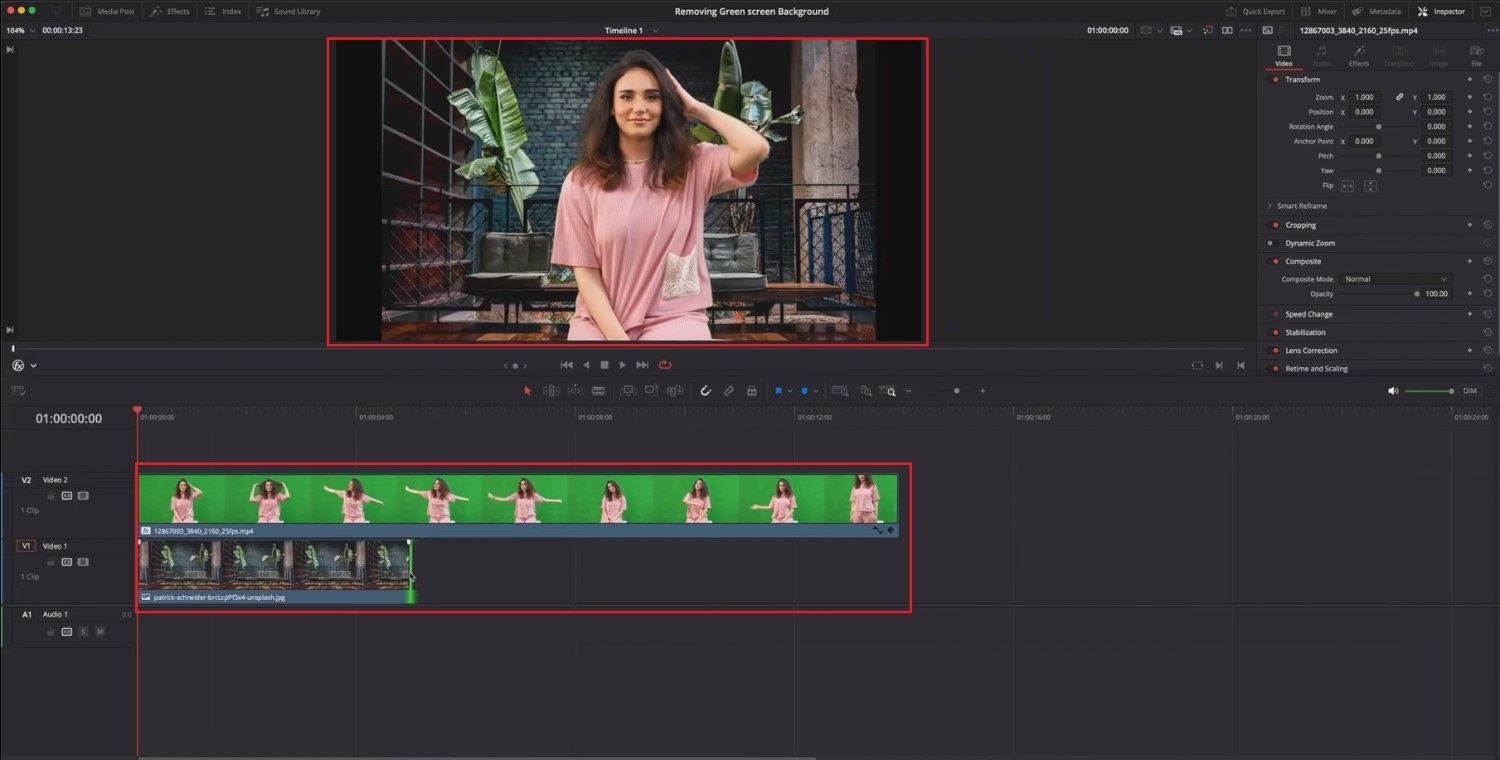The width and height of the screenshot is (1500, 760).
Task: Jump to the last frame
Action: tap(642, 365)
